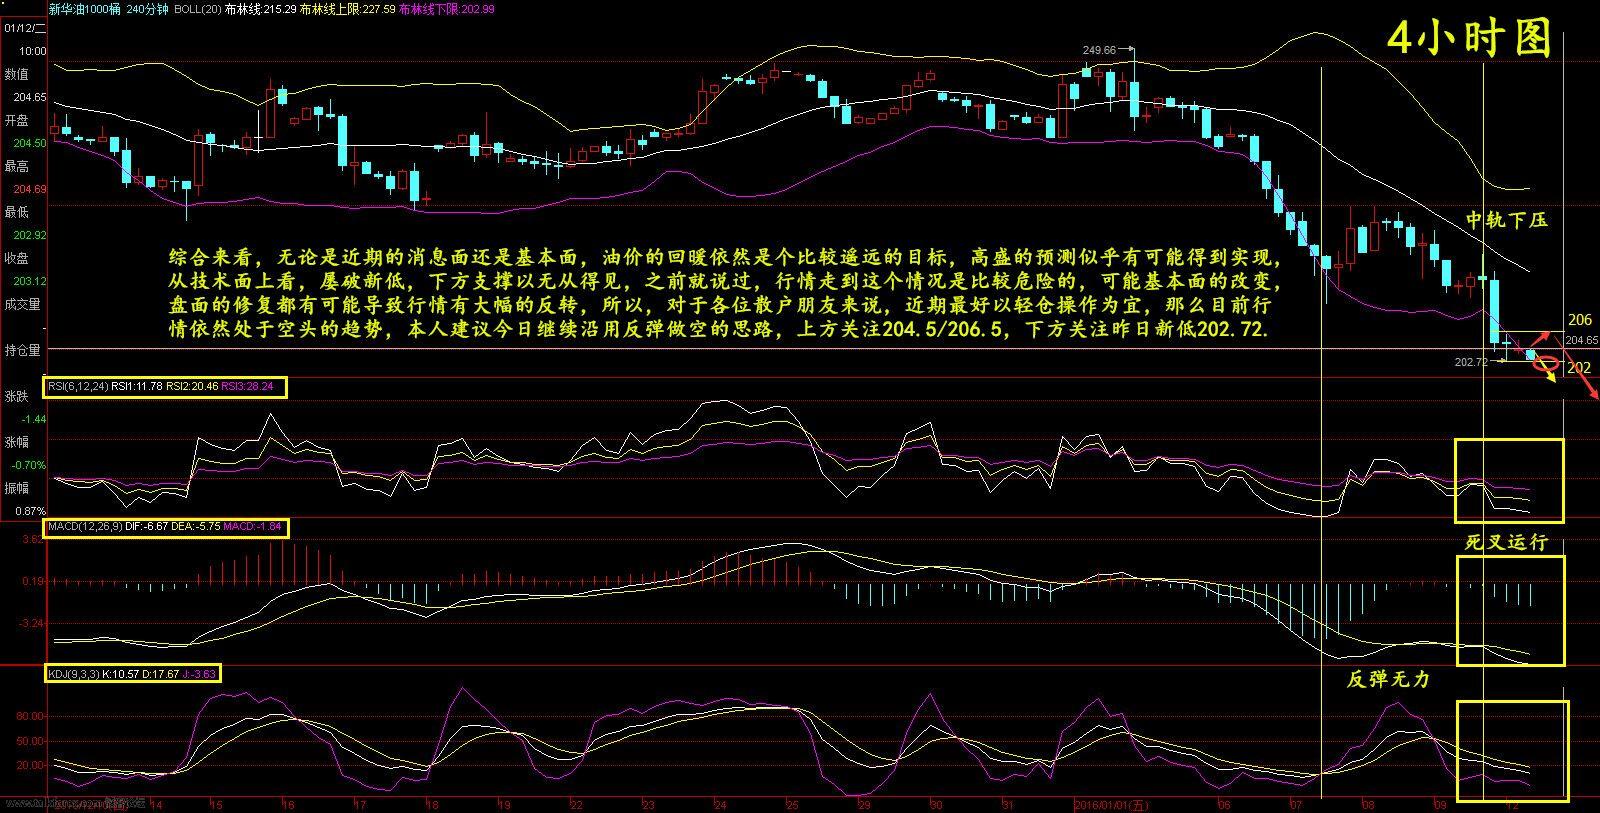Select the 最高 label in info panel
The width and height of the screenshot is (1600, 813).
(17, 166)
